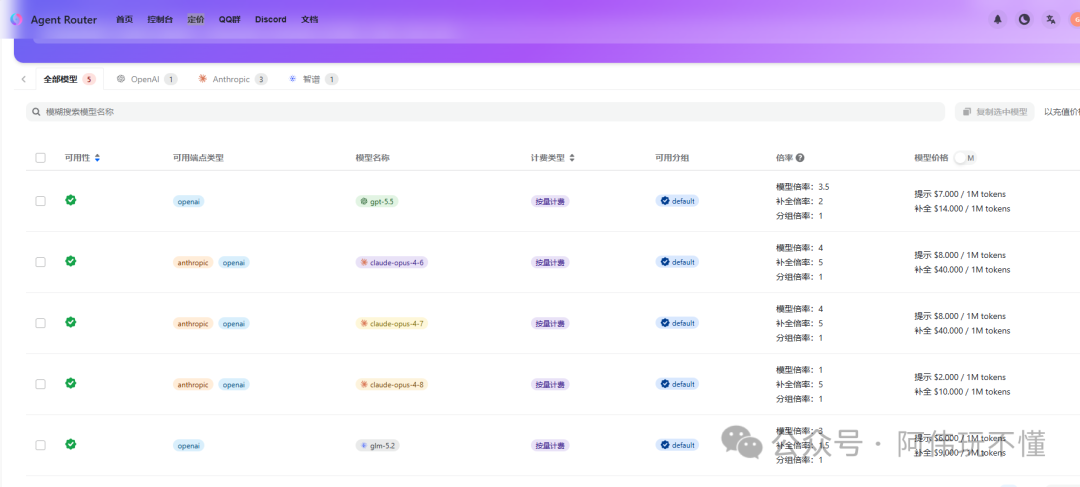Click the default group tag in gpt-5.5 row
The height and width of the screenshot is (487, 1080).
tap(677, 200)
